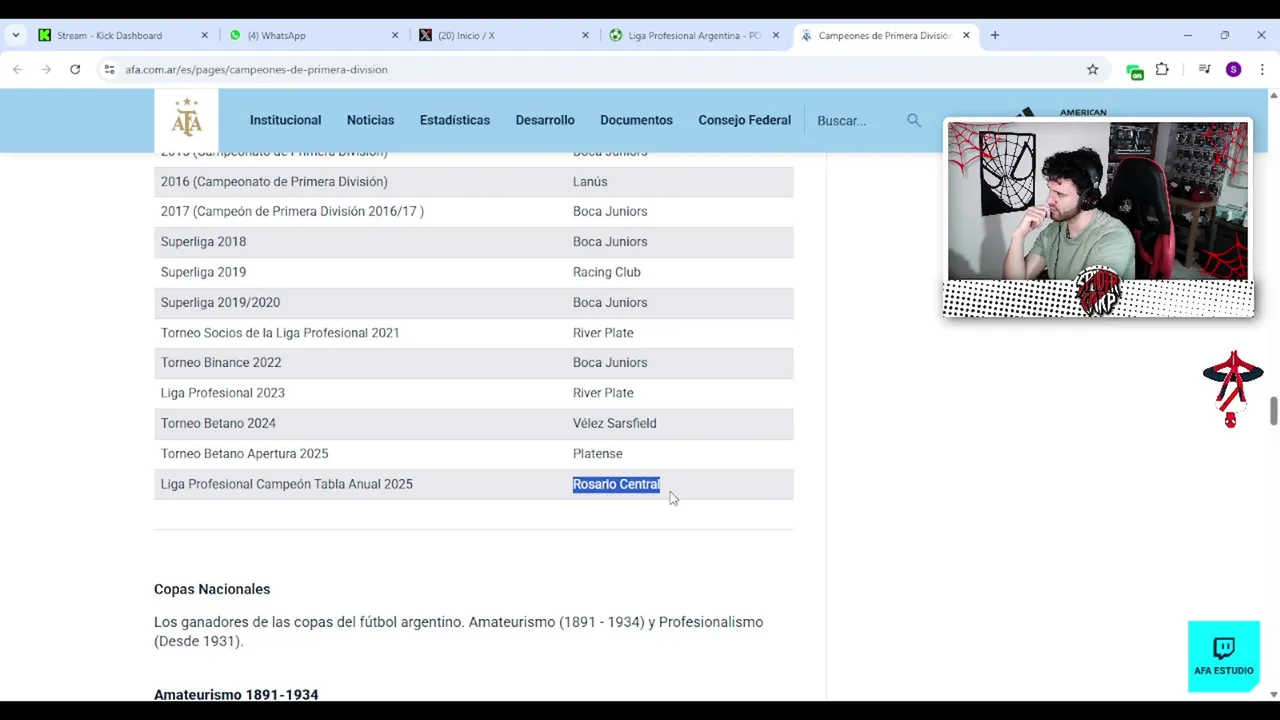
Task: Click the search magnifier icon
Action: [913, 120]
